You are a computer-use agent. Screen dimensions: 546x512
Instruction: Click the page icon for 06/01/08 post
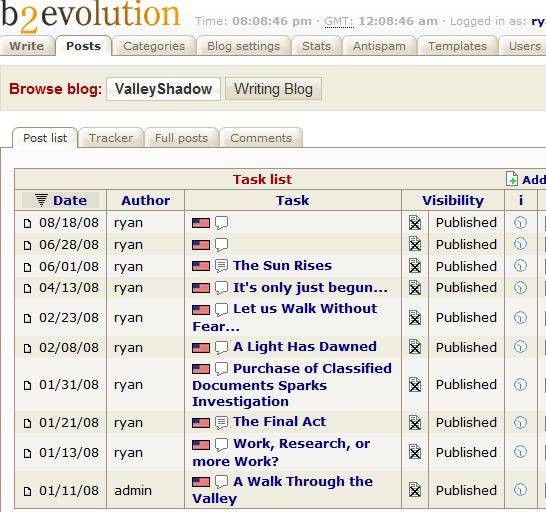coord(27,267)
